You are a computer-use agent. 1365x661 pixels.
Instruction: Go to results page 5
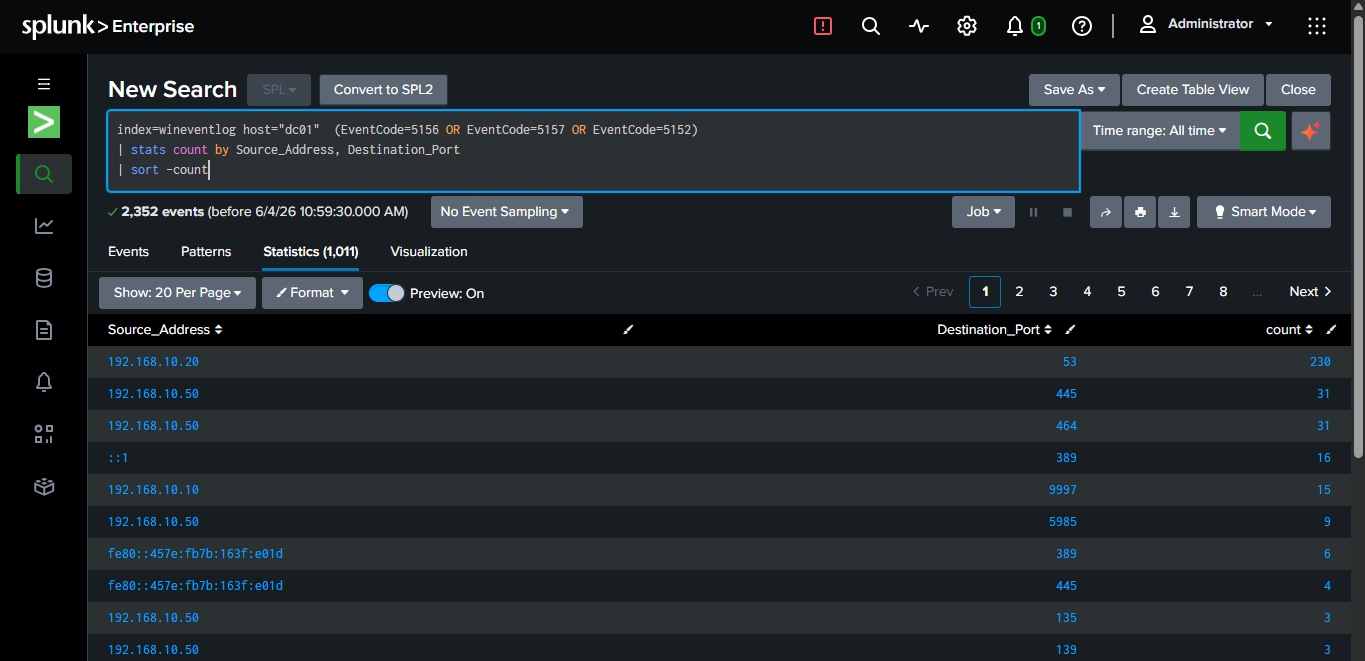click(x=1121, y=292)
